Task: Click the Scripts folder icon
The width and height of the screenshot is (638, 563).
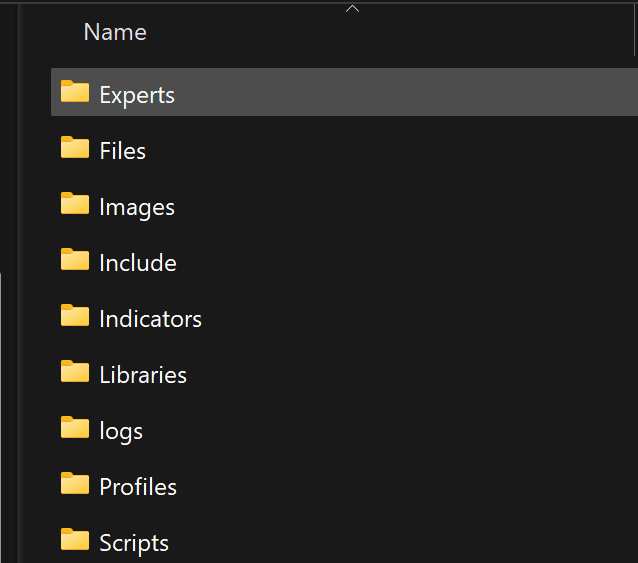Action: pos(75,539)
